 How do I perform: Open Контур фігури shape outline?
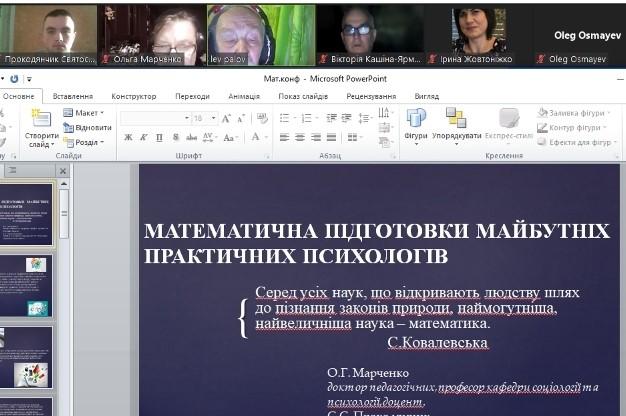[572, 128]
